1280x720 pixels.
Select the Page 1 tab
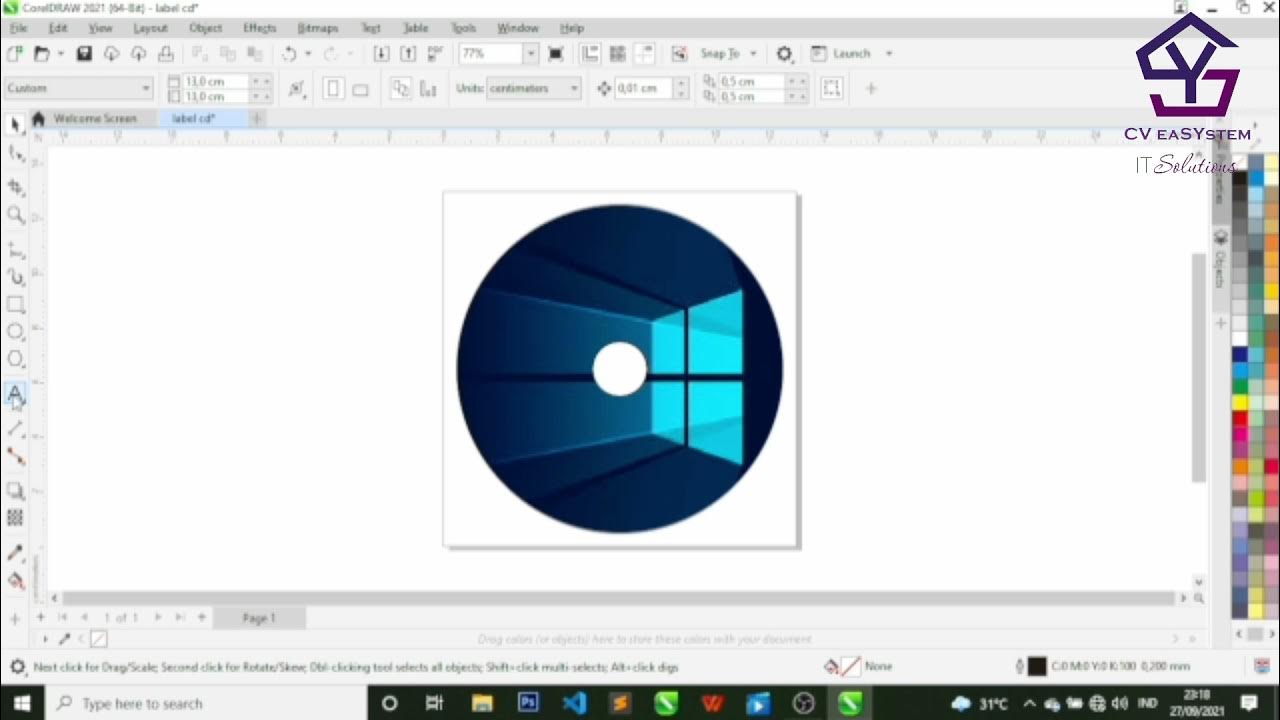pos(259,618)
